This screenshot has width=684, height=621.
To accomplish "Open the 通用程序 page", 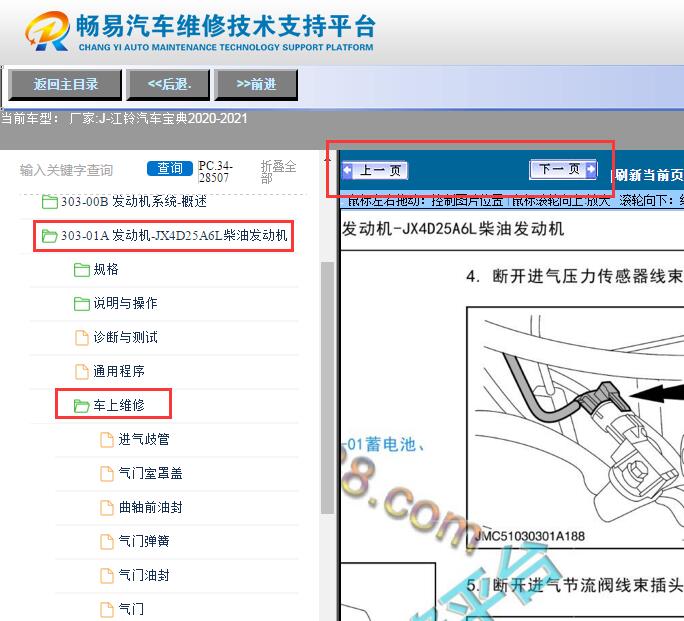I will [x=119, y=372].
